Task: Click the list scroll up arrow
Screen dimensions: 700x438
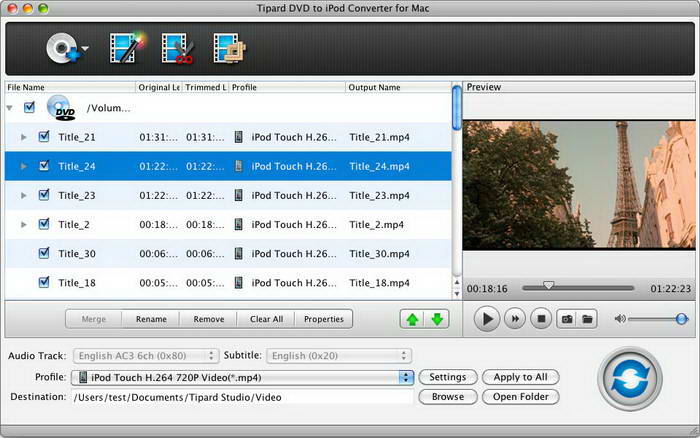Action: click(456, 282)
